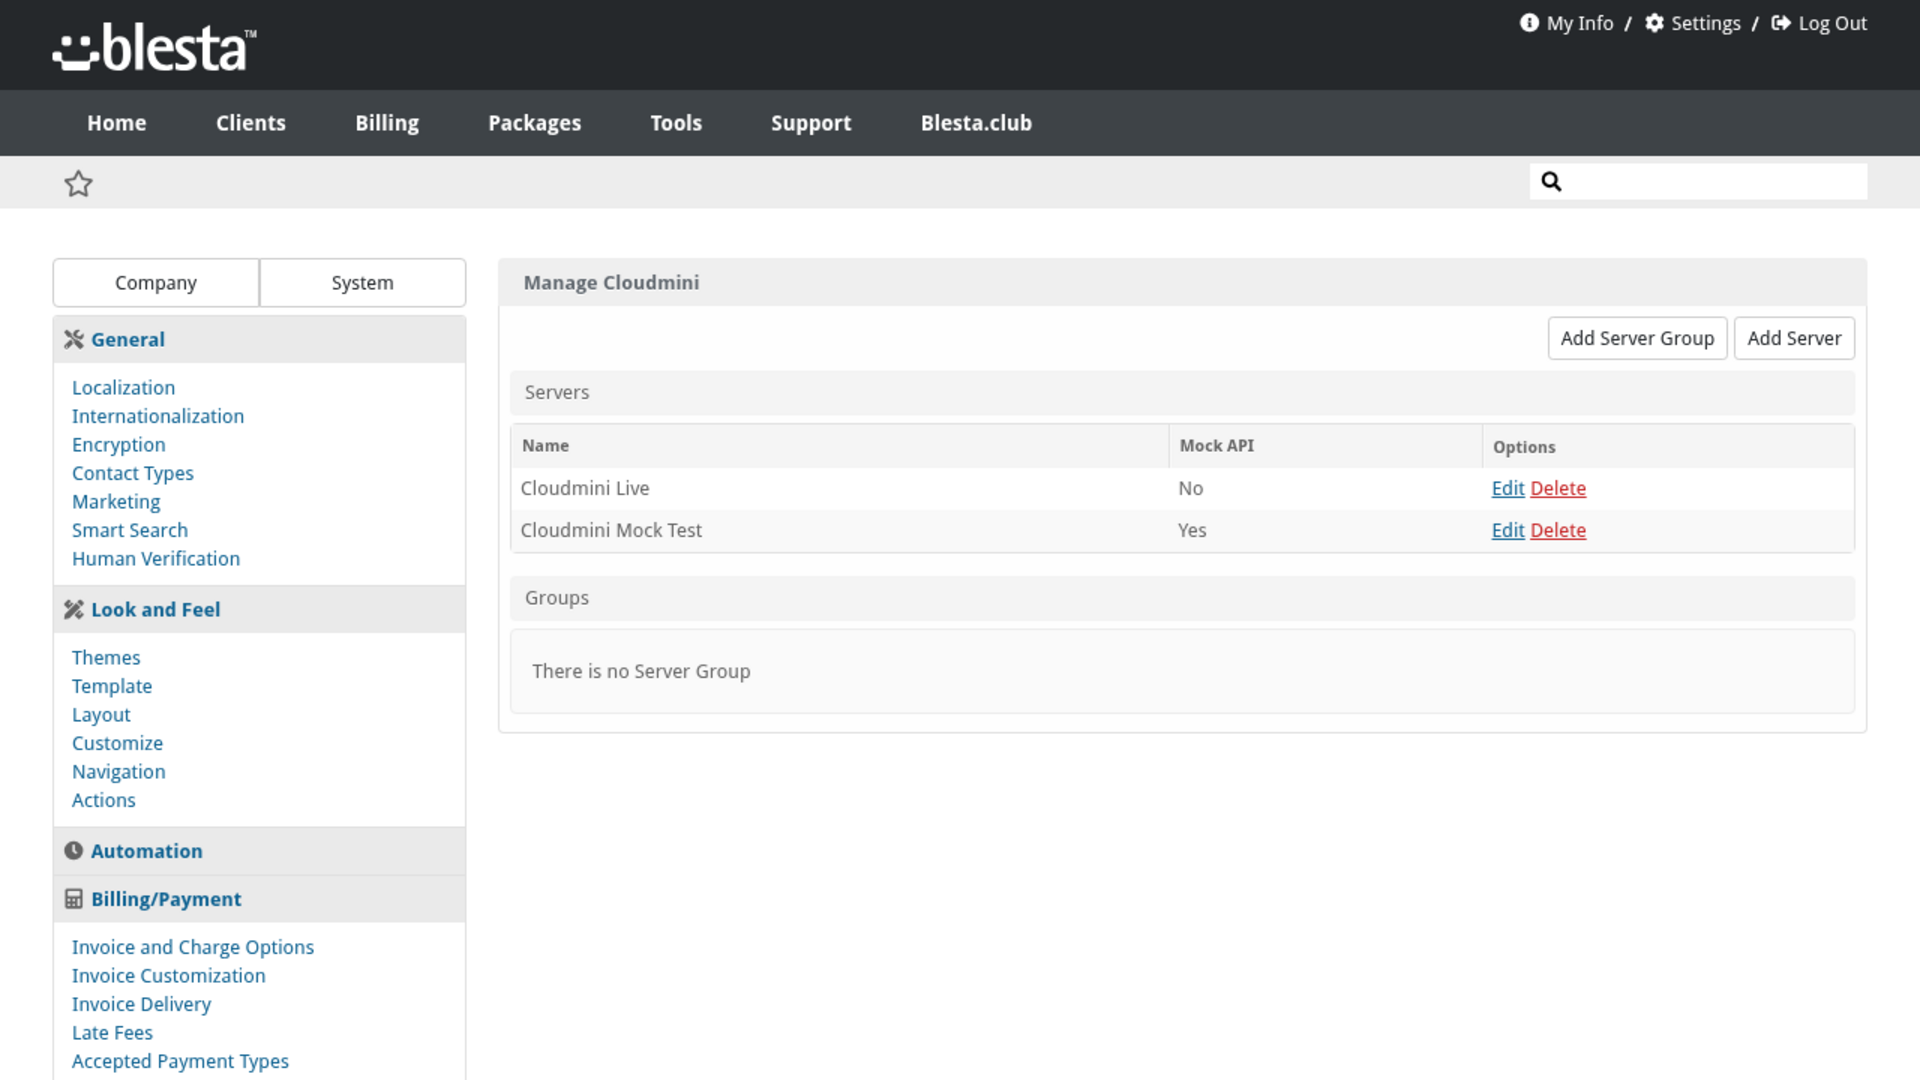
Task: Open the Clients menu
Action: tap(250, 123)
